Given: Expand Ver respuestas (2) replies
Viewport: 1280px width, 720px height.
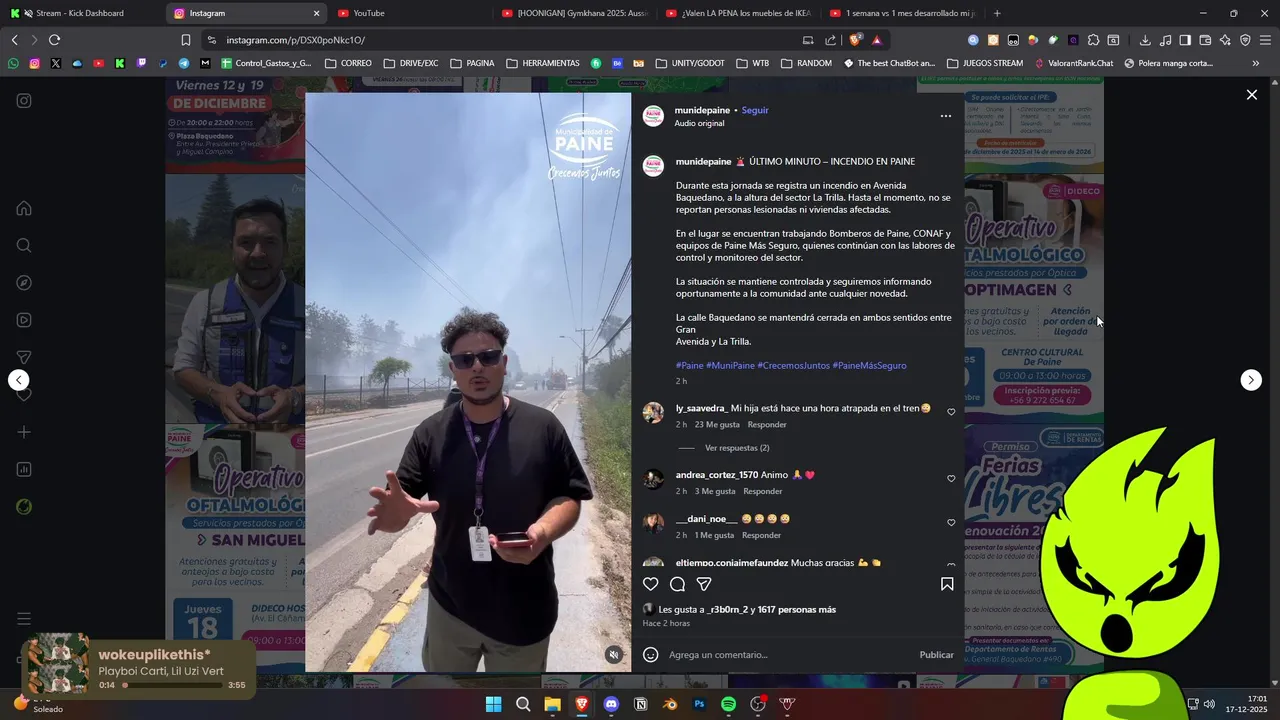Looking at the screenshot, I should click(x=737, y=448).
